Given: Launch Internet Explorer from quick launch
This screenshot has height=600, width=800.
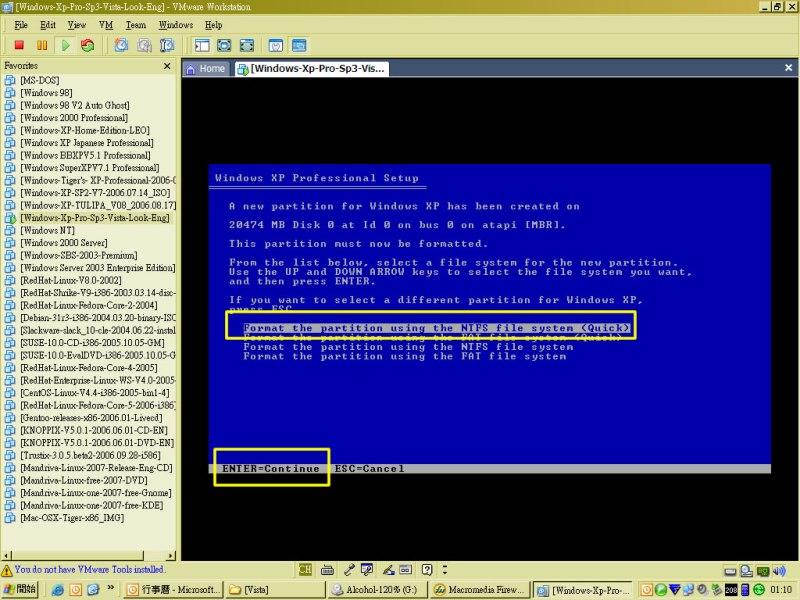Looking at the screenshot, I should coord(57,590).
